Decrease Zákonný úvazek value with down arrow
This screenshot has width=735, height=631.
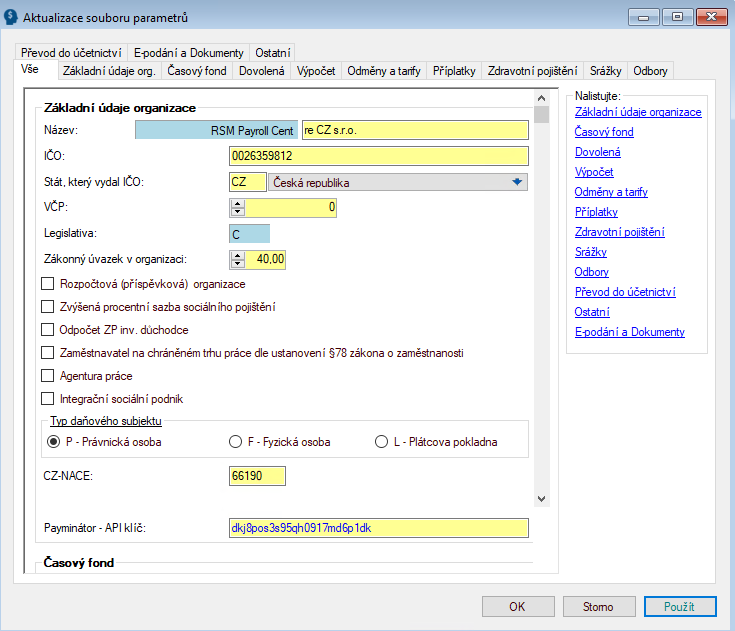click(x=237, y=264)
